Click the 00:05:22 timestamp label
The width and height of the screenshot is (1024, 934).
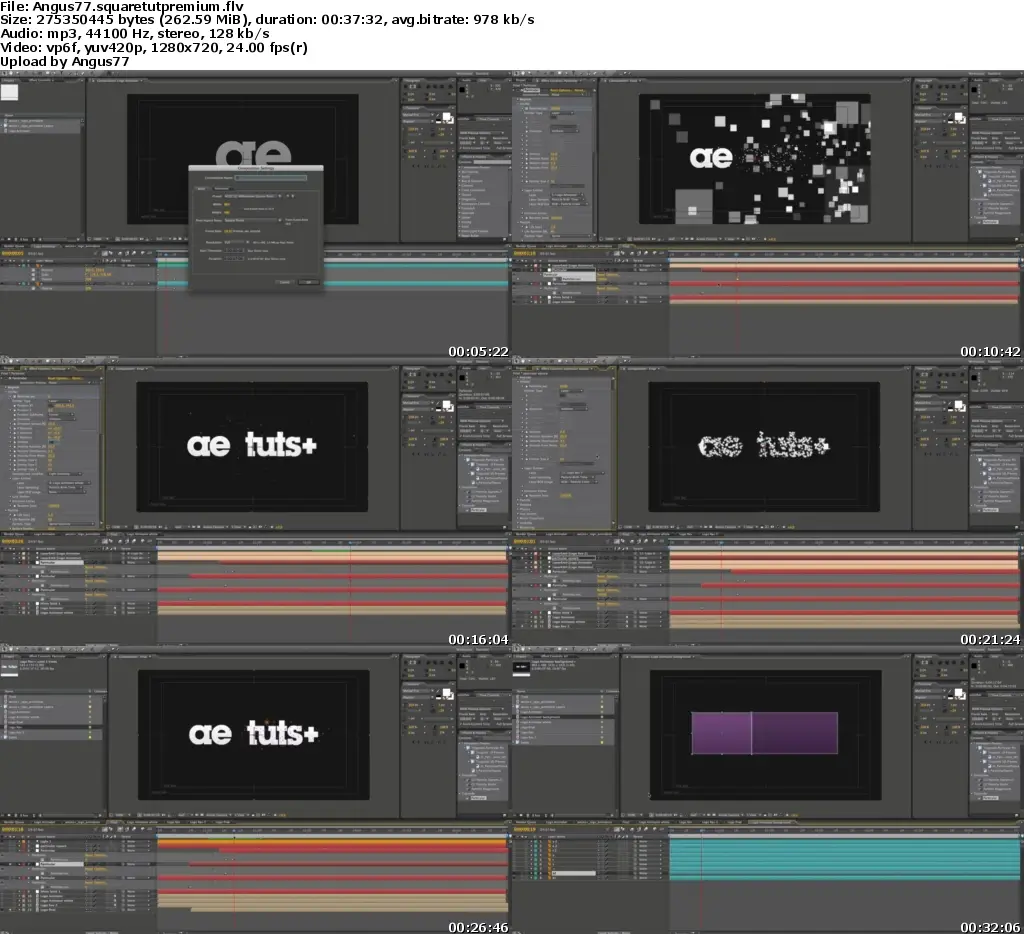478,351
